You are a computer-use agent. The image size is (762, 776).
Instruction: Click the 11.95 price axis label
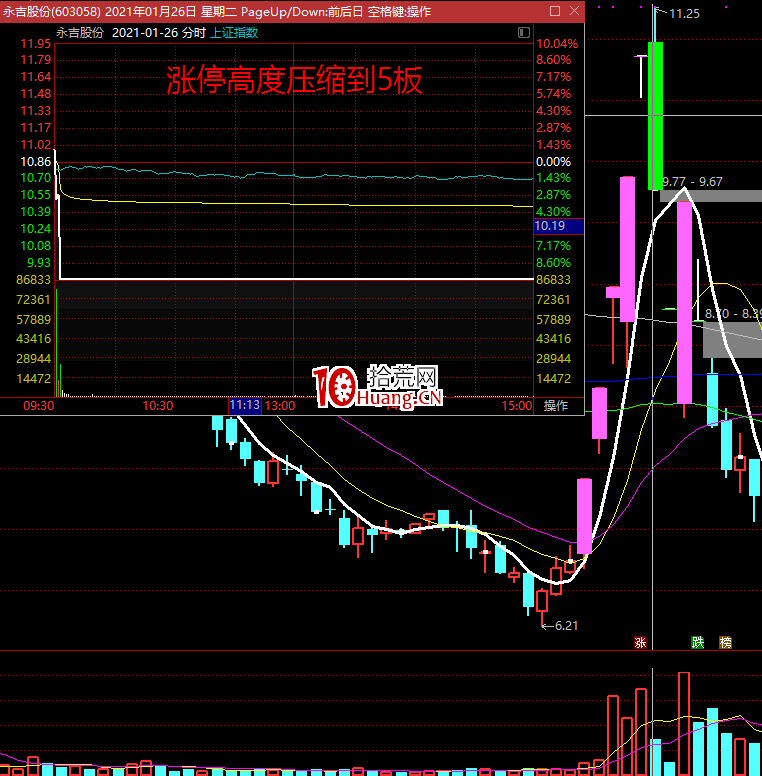tap(36, 44)
